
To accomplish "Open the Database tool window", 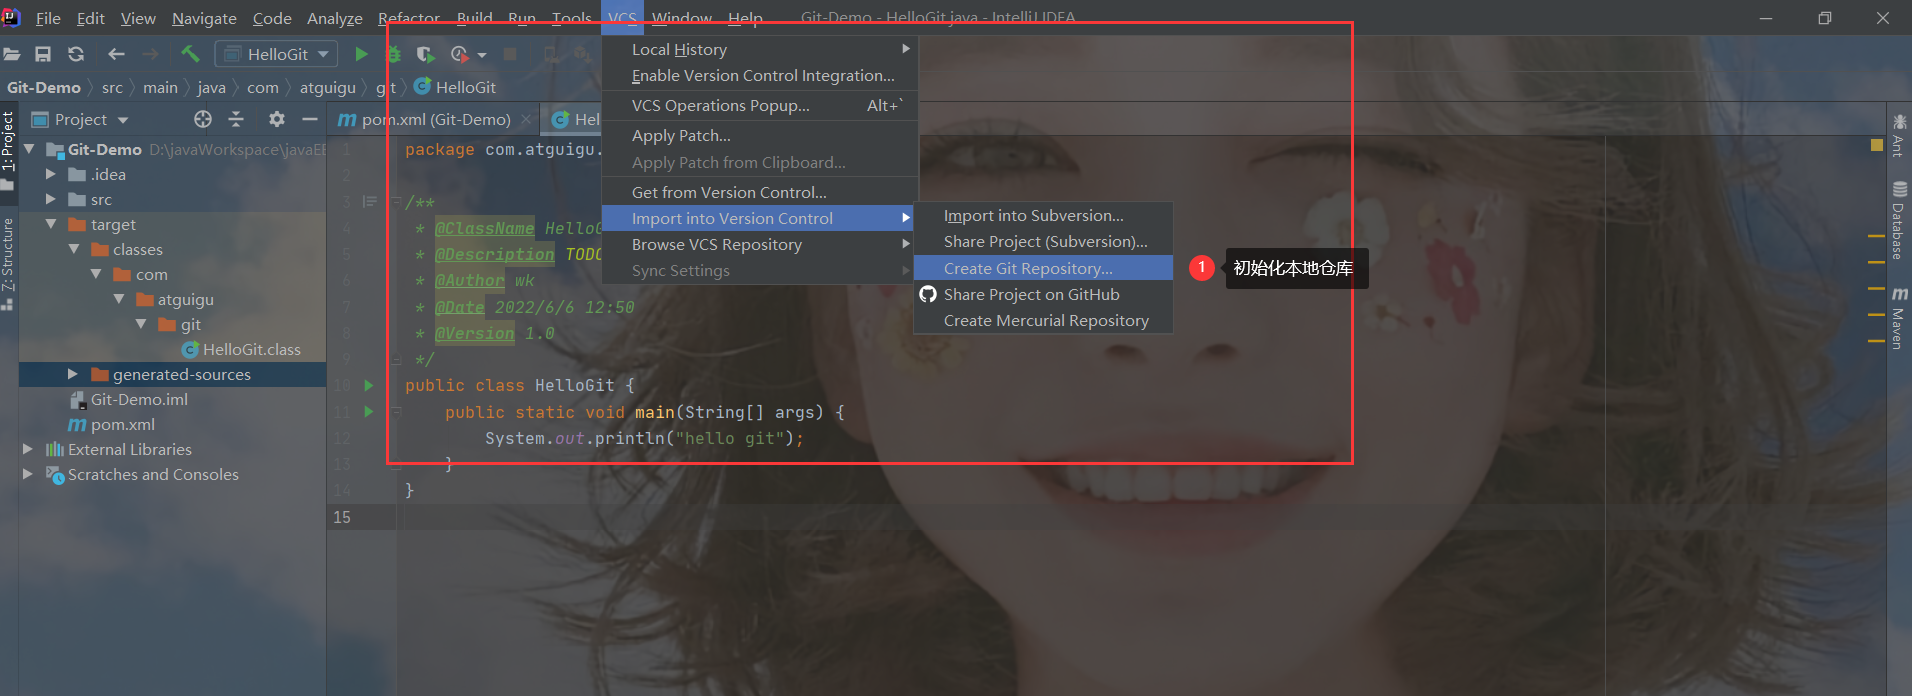I will coord(1898,220).
